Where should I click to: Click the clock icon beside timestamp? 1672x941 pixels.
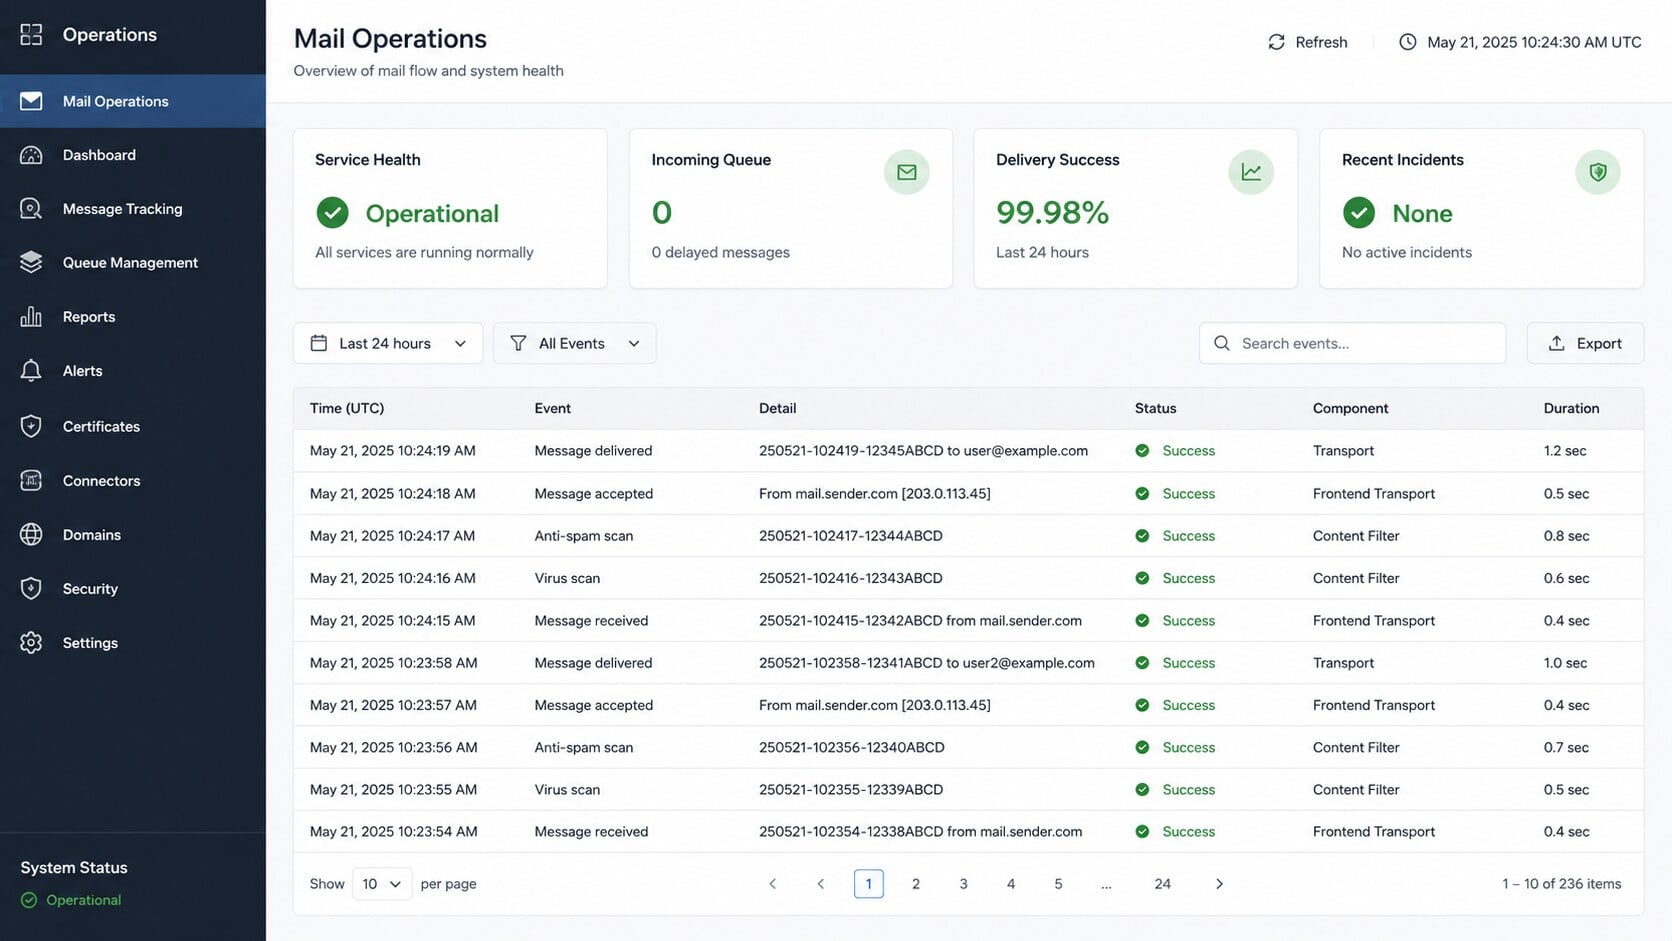click(1407, 42)
